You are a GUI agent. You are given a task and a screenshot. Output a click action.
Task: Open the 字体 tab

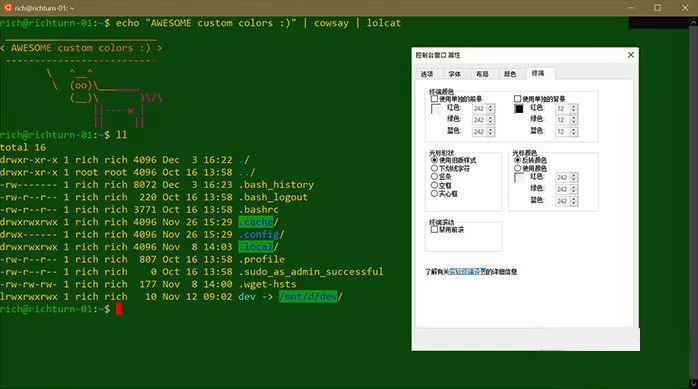(455, 74)
